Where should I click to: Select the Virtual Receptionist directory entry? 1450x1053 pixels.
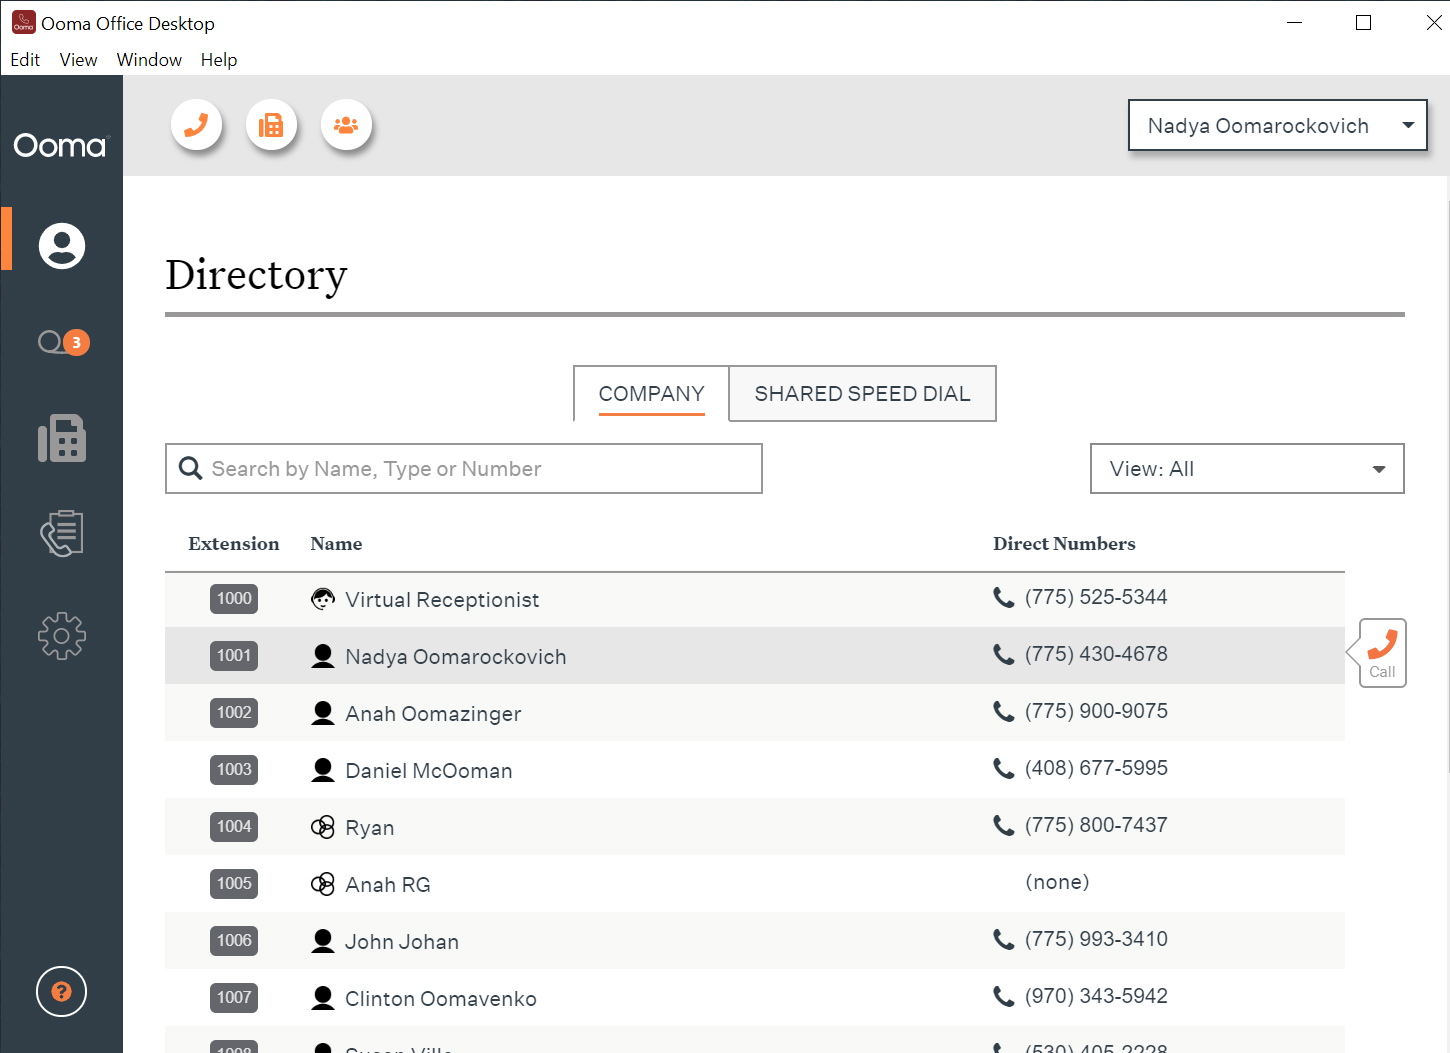442,600
